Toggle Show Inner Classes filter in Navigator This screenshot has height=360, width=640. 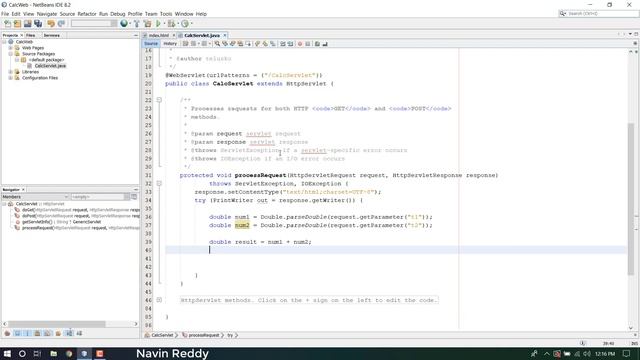(48, 333)
